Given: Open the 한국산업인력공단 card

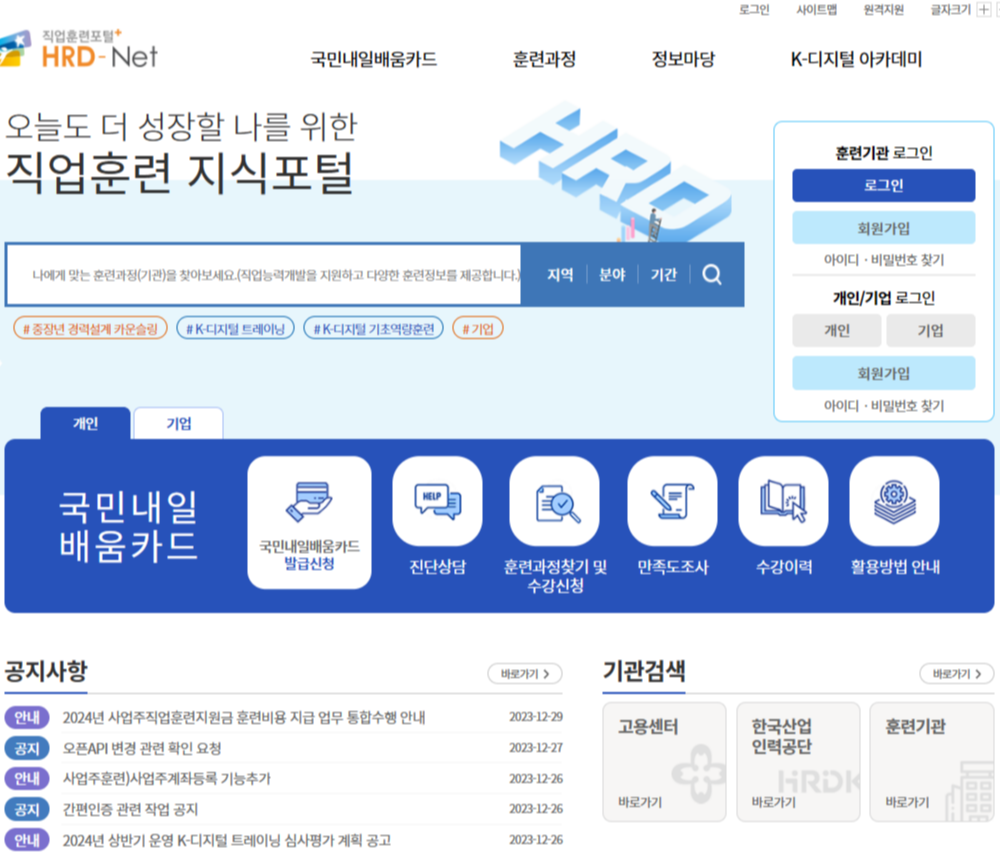Looking at the screenshot, I should [x=798, y=762].
